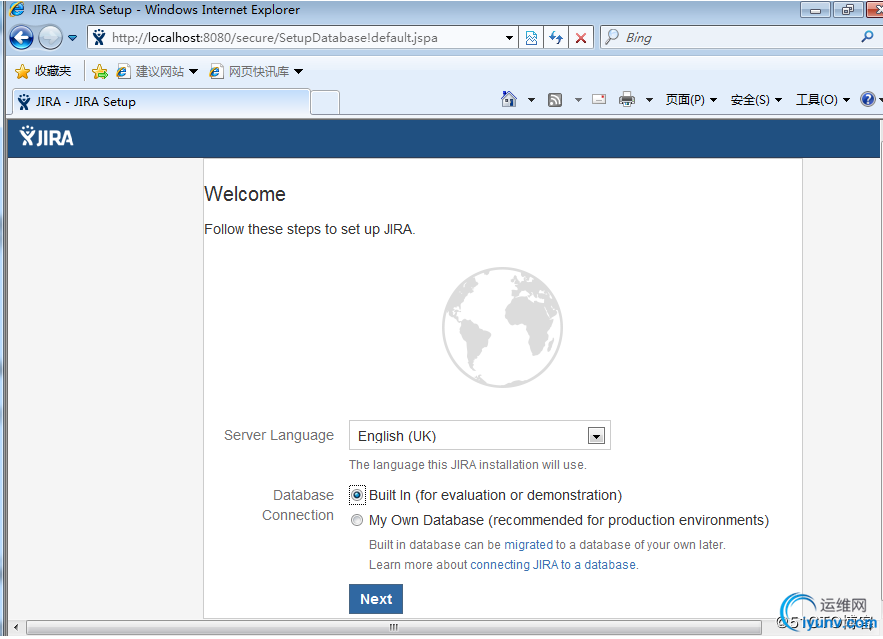Click the JIRA logo in header
883x639 pixels.
point(46,137)
